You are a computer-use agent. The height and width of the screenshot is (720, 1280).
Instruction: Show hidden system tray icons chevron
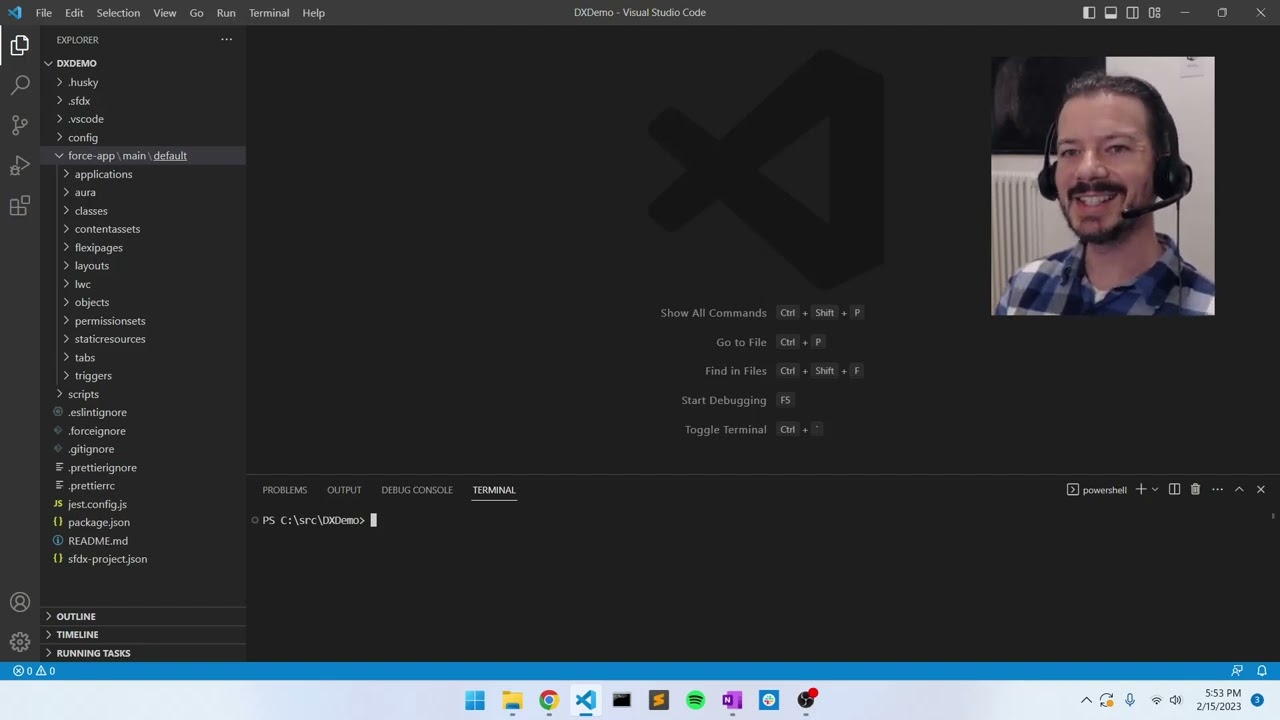1086,700
